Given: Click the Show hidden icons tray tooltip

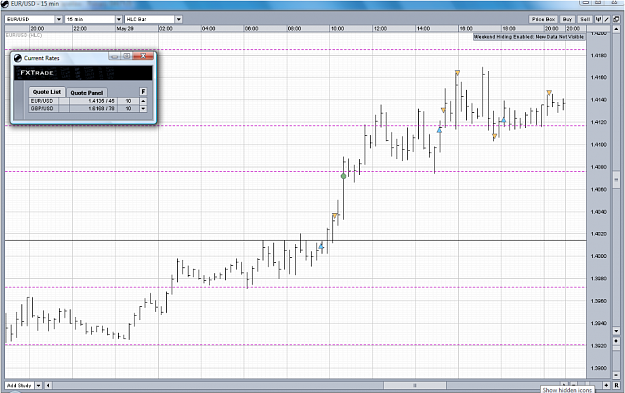Looking at the screenshot, I should pyautogui.click(x=567, y=390).
